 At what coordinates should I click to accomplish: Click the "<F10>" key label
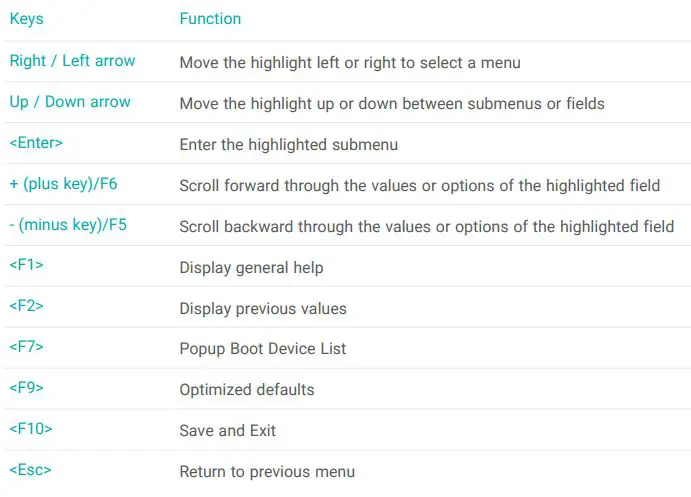[x=31, y=430]
